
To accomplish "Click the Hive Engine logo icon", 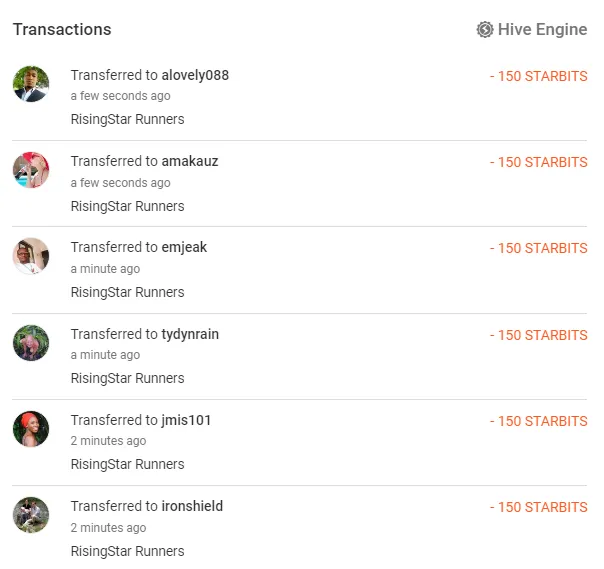I will 485,30.
